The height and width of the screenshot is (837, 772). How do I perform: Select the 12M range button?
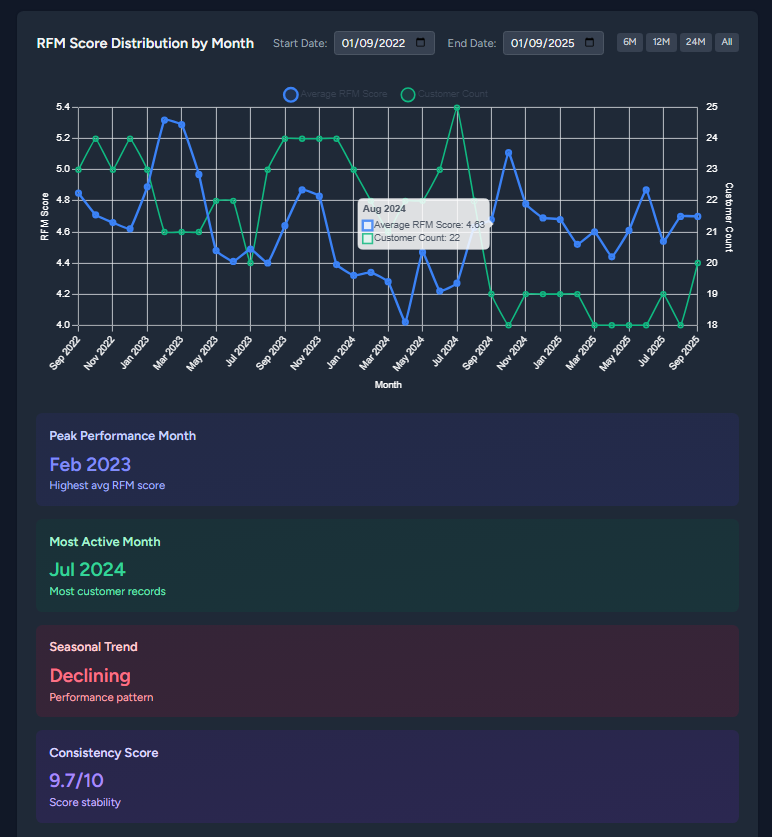pyautogui.click(x=661, y=42)
